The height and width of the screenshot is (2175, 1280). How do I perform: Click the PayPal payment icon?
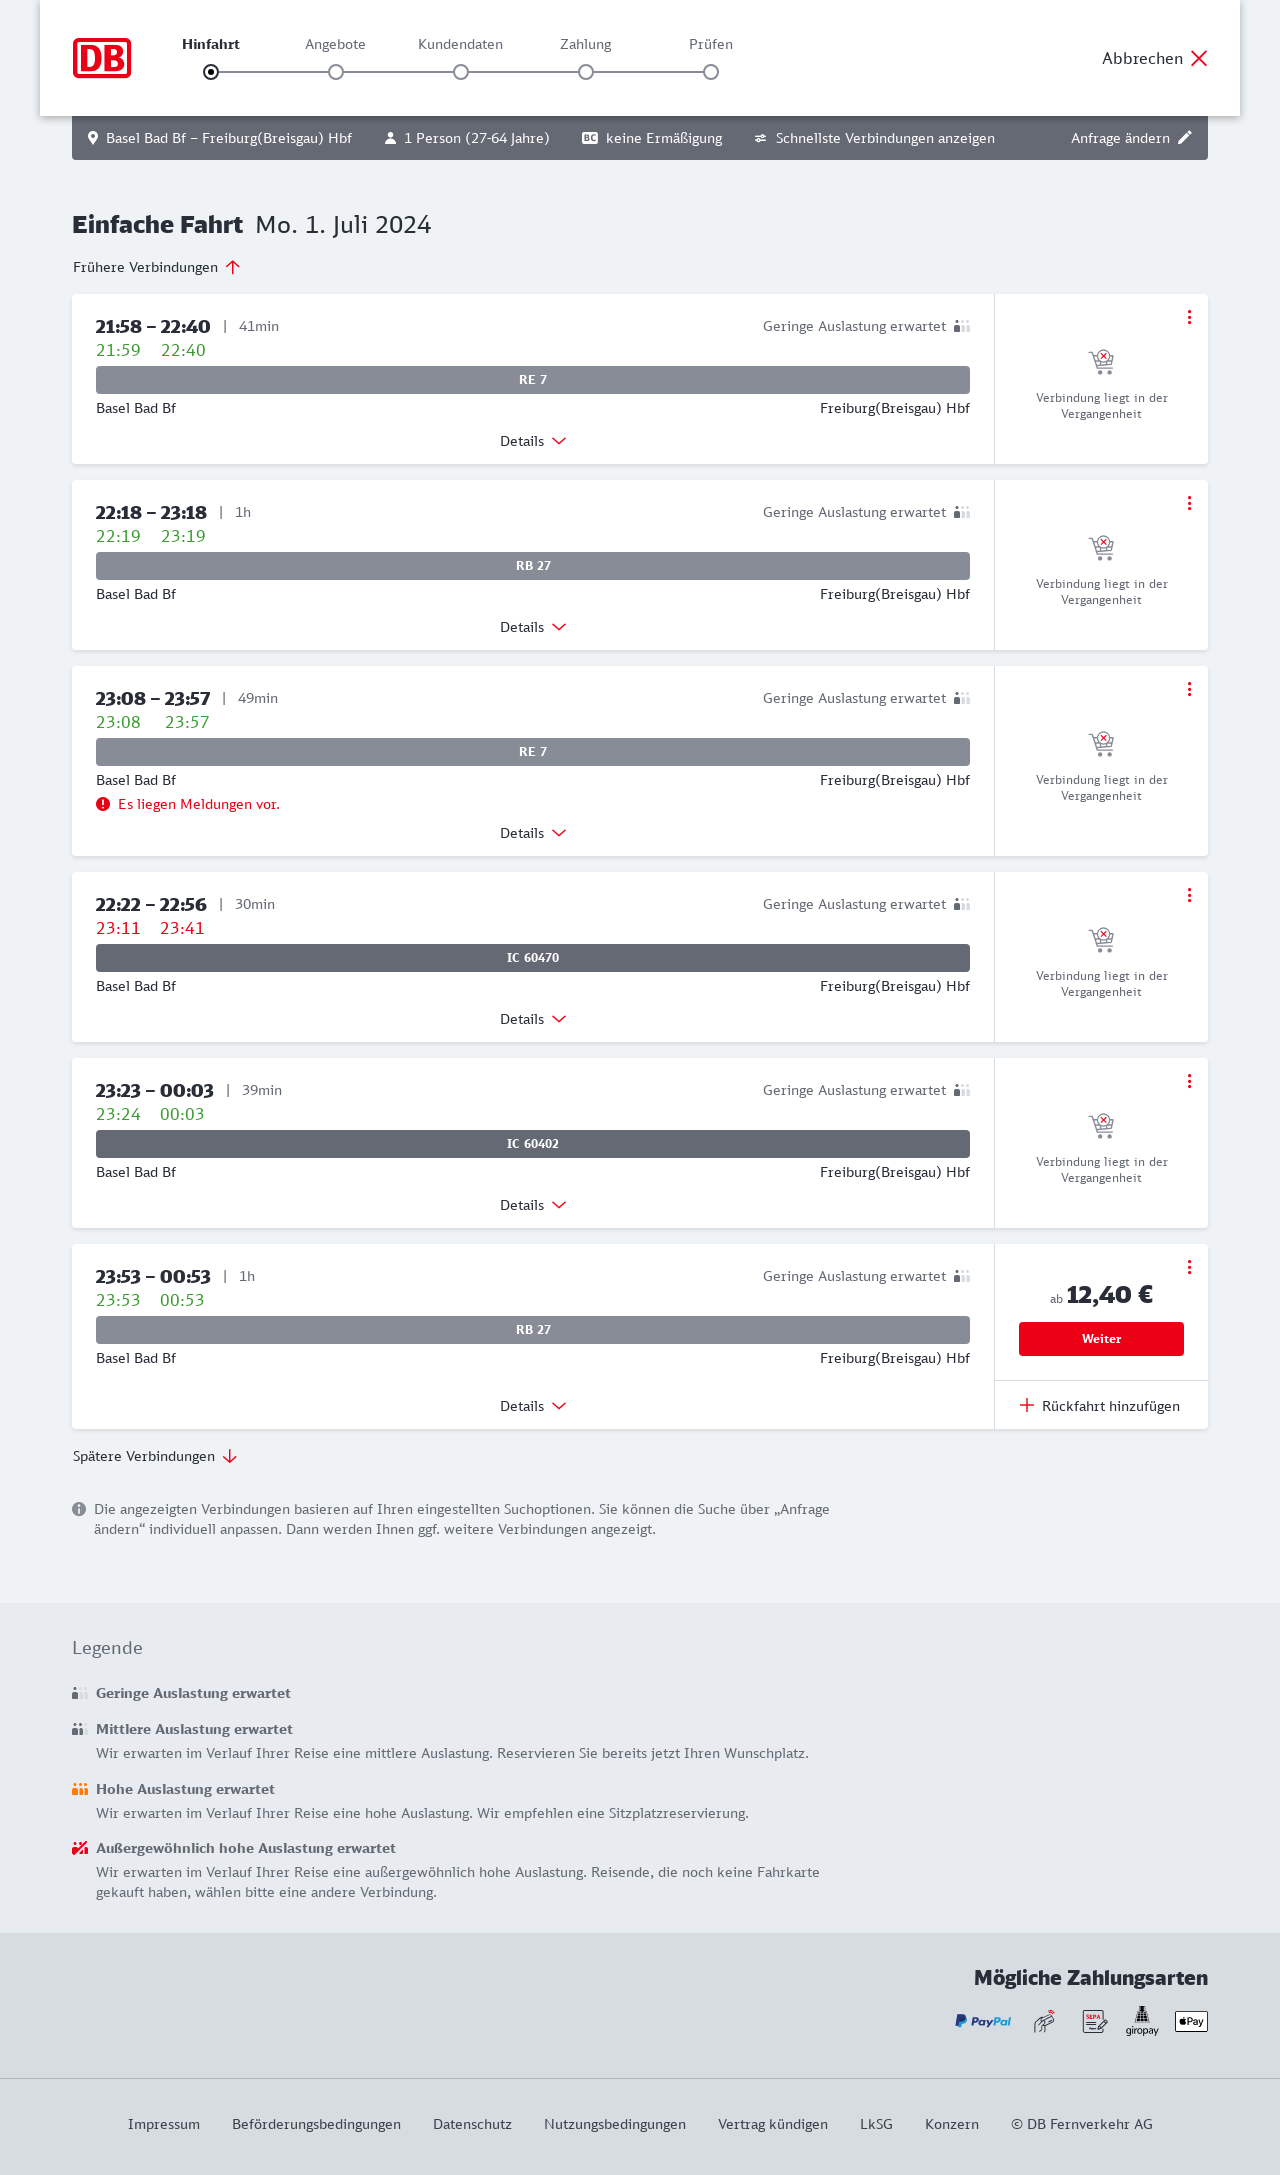(983, 2021)
